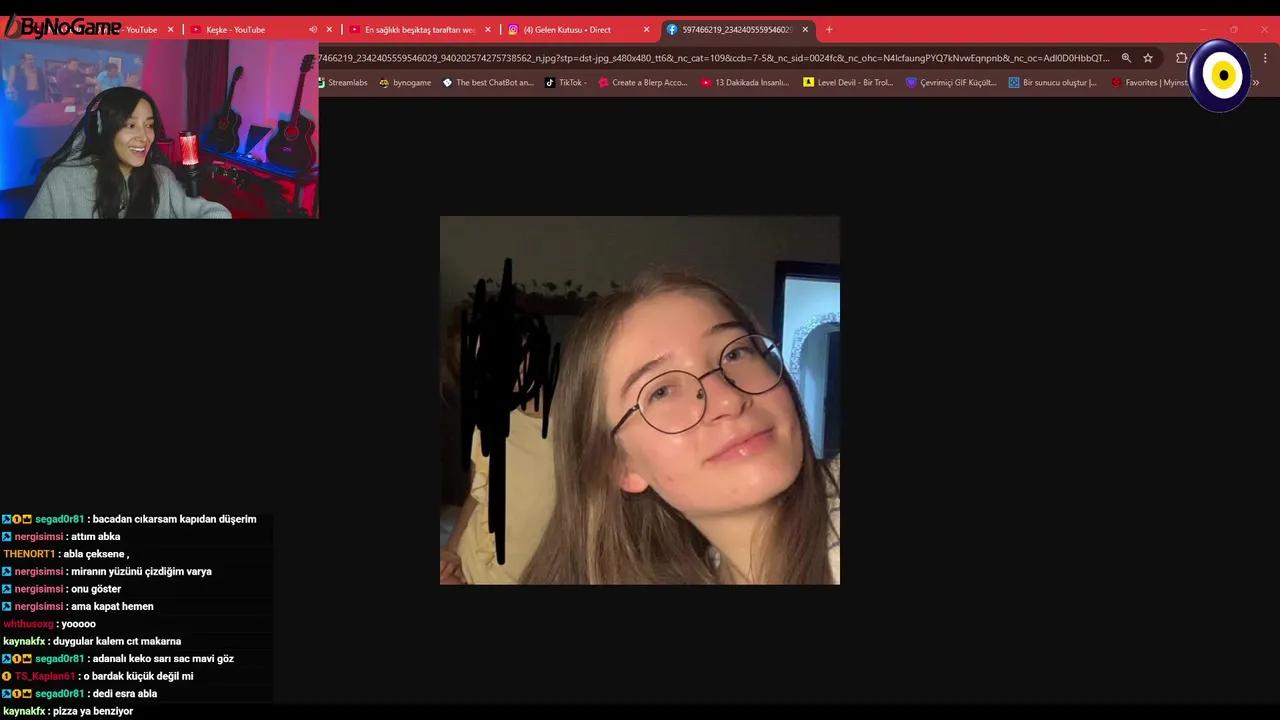Click chat message 'miranın yüzünü çizdiğim varya'
This screenshot has width=1280, height=720.
point(141,572)
